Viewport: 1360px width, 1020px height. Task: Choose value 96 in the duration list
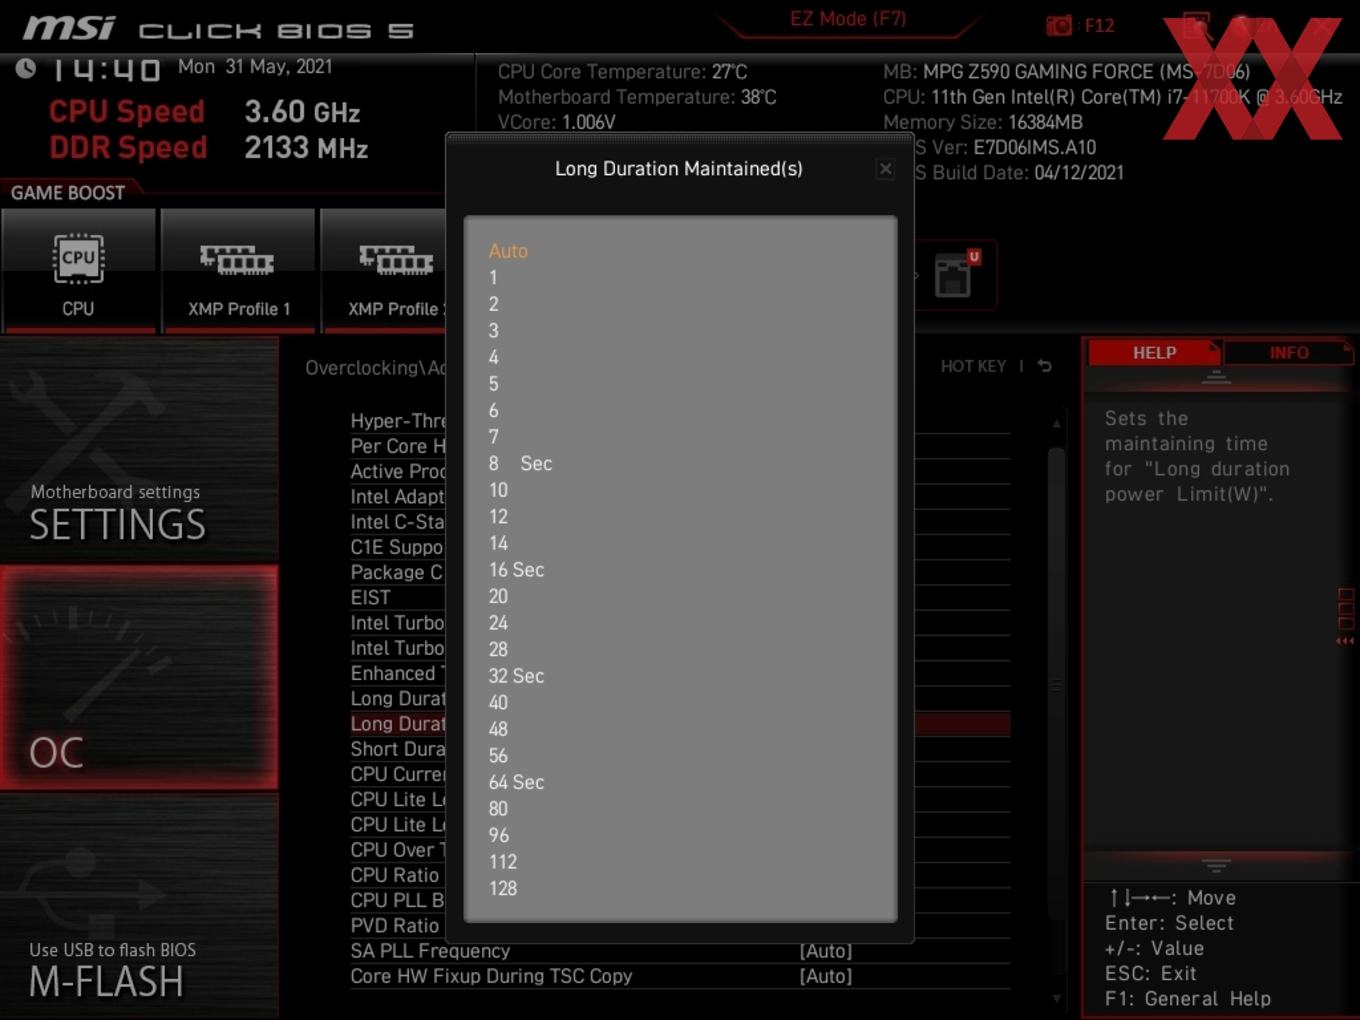pos(498,835)
